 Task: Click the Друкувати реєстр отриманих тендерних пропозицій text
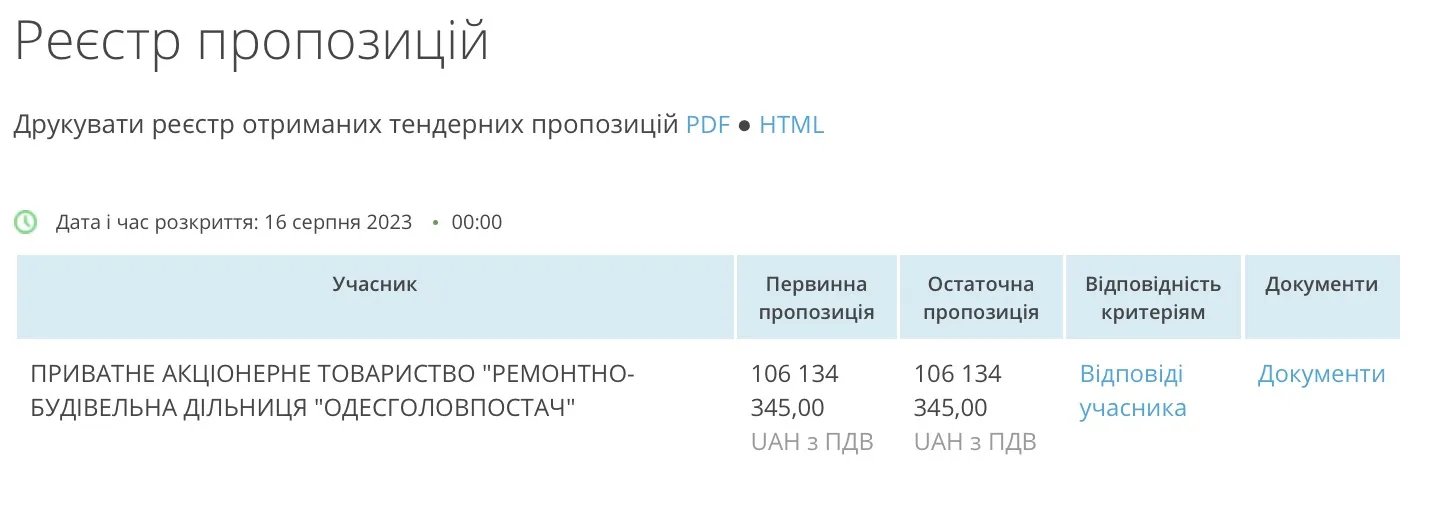(x=345, y=126)
